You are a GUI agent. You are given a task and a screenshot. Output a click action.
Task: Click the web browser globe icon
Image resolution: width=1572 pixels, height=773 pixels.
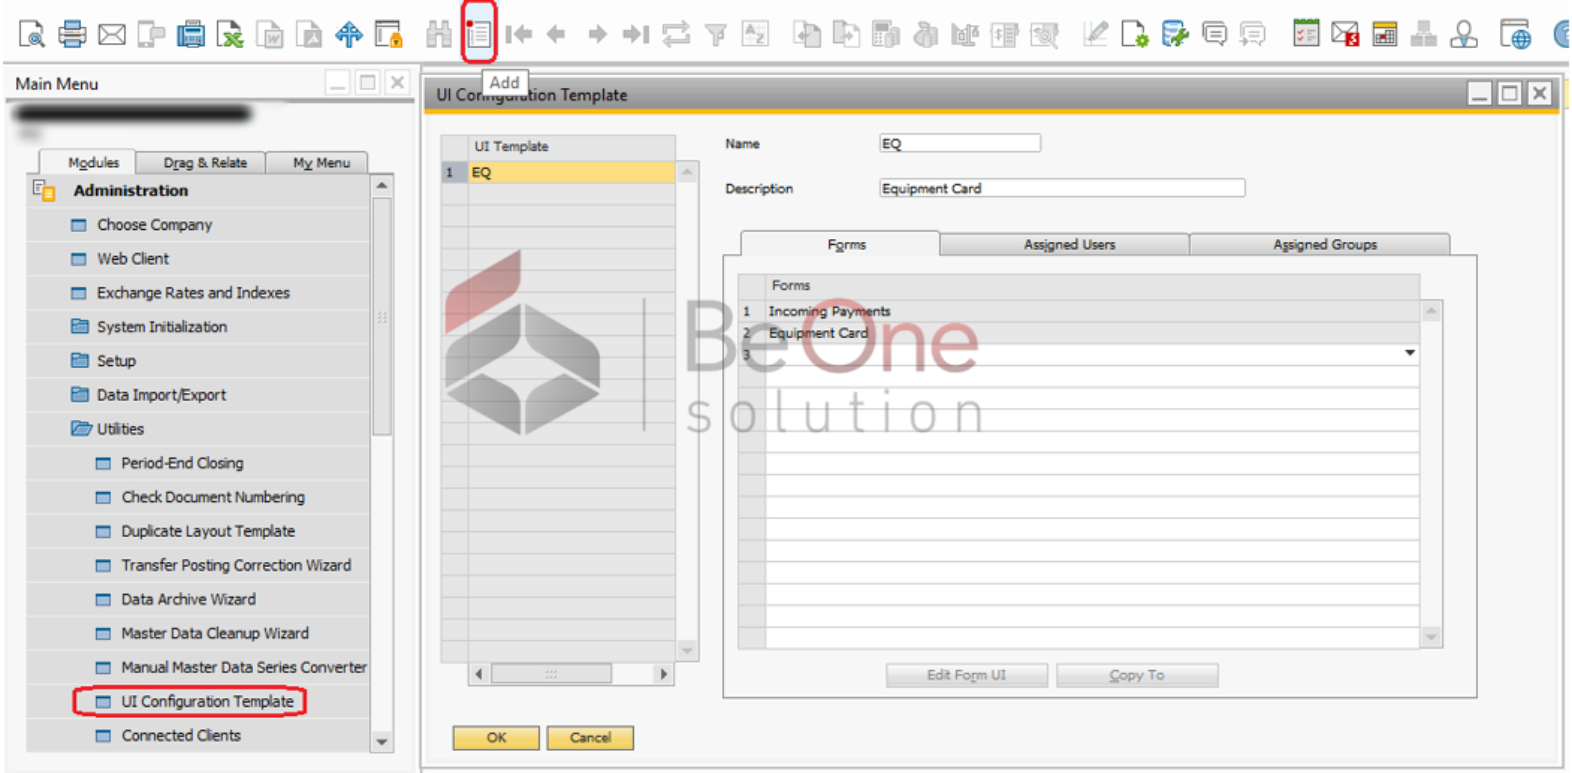1516,34
